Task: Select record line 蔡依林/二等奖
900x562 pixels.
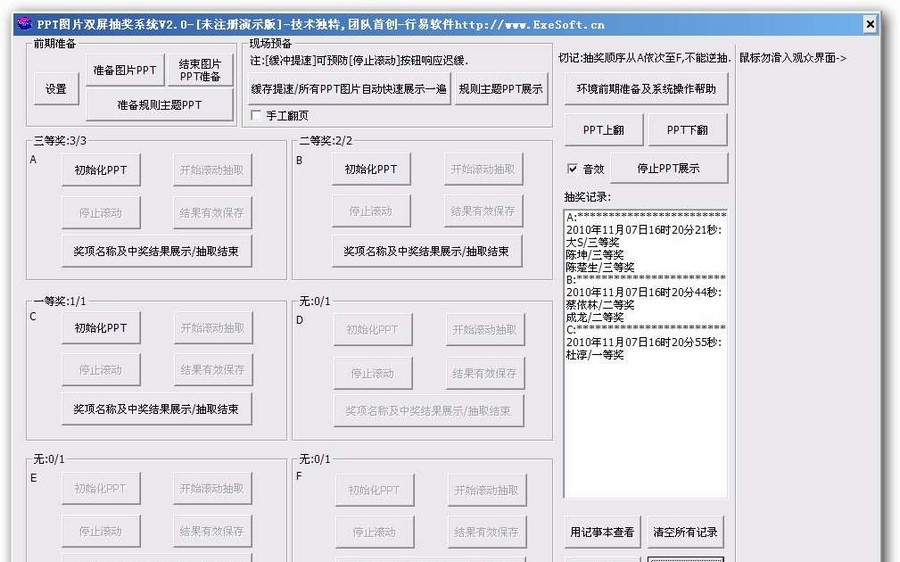Action: tap(600, 305)
